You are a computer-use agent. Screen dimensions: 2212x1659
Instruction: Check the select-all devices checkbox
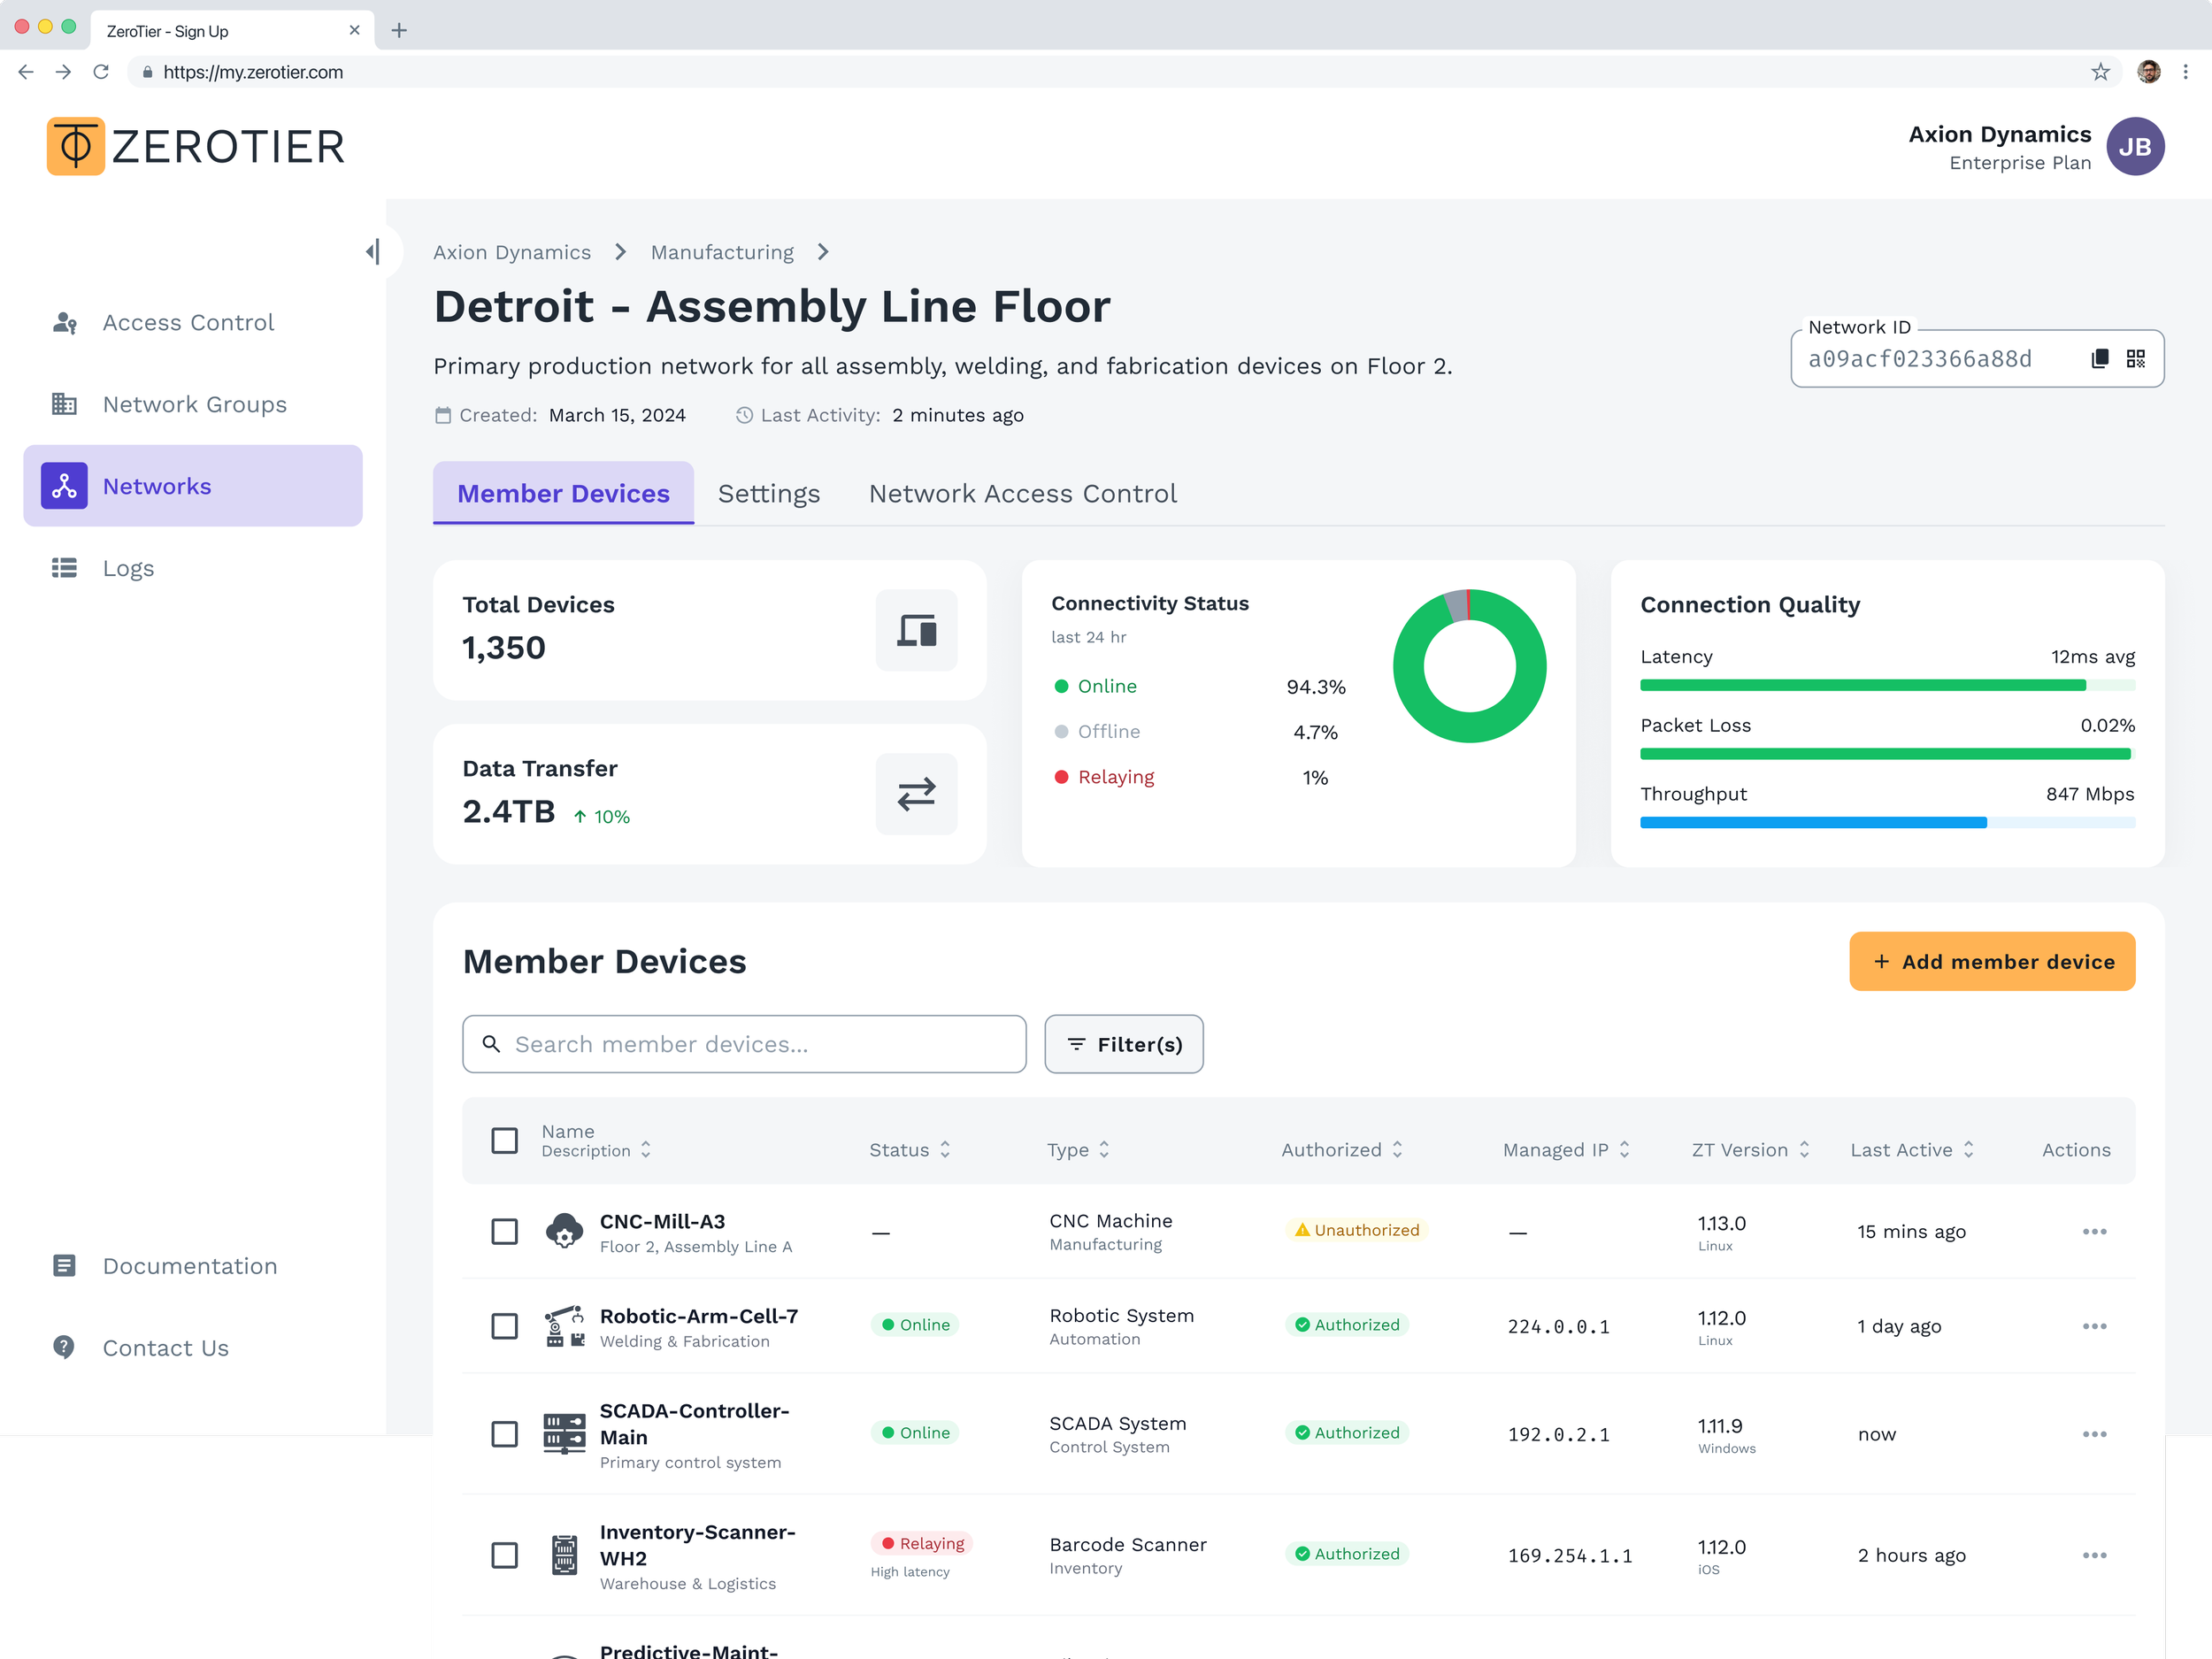tap(505, 1140)
